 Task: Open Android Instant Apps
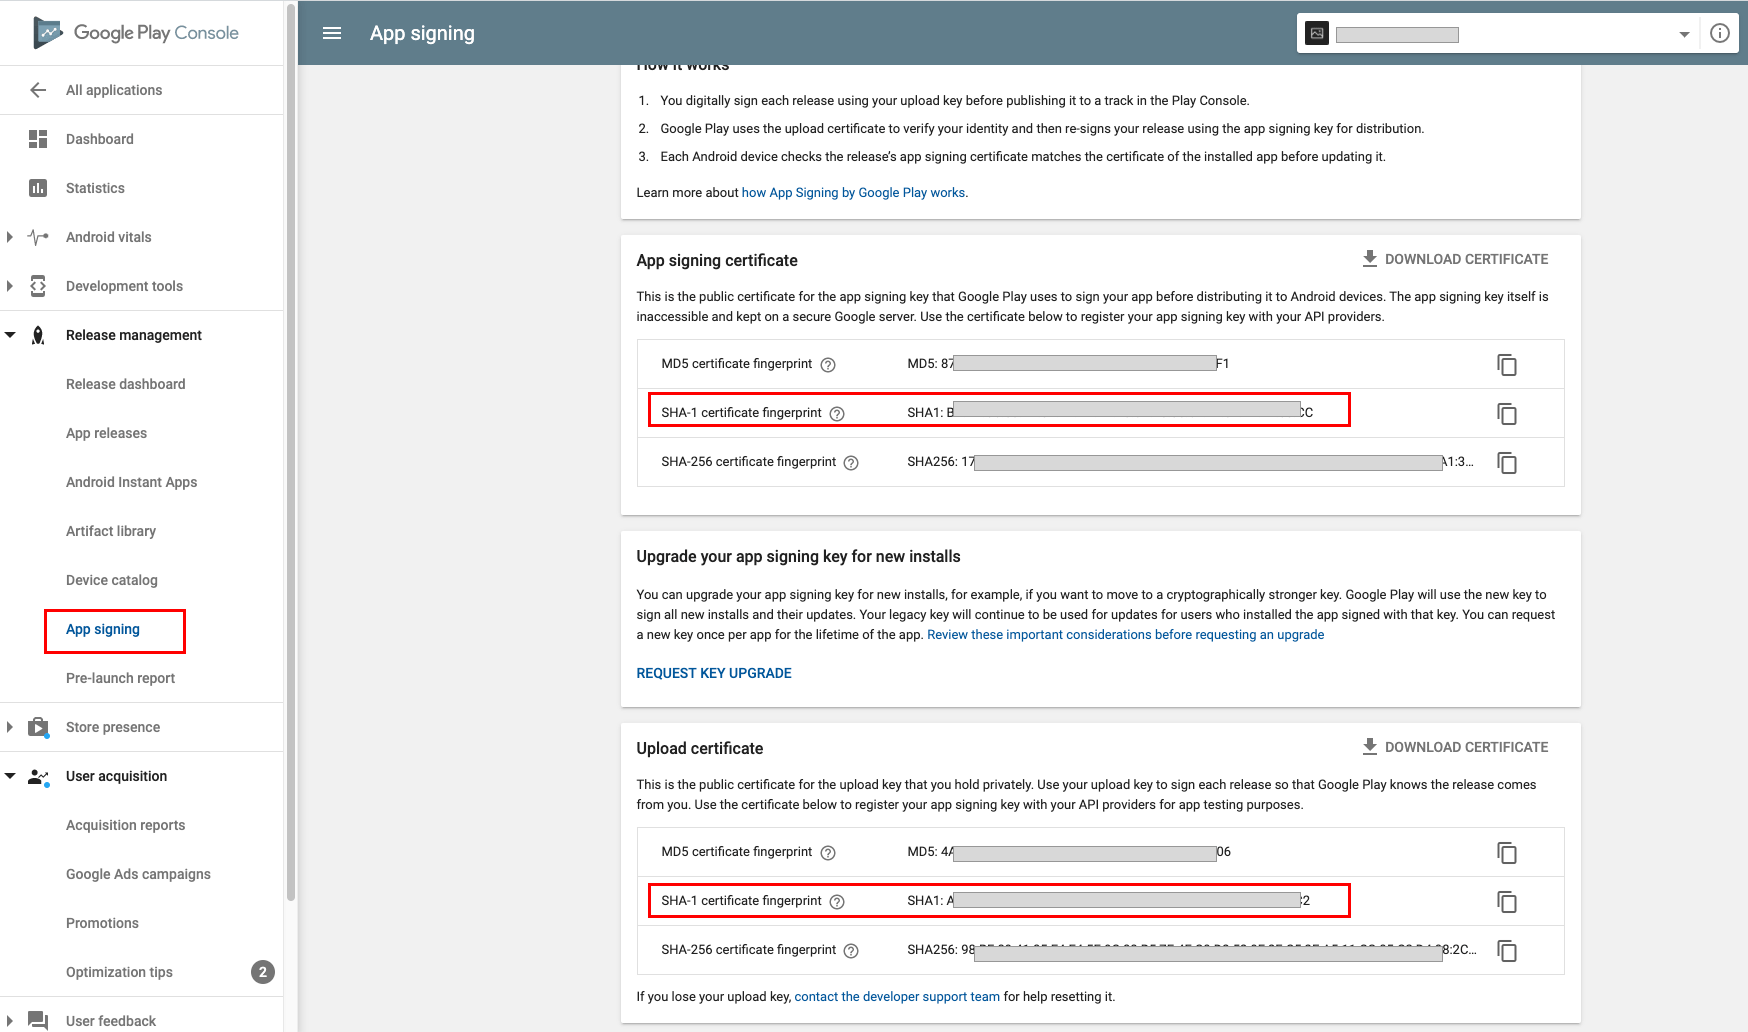tap(131, 482)
